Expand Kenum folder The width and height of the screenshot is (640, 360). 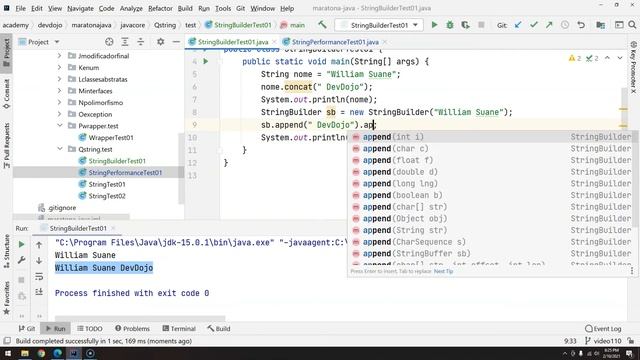click(60, 67)
